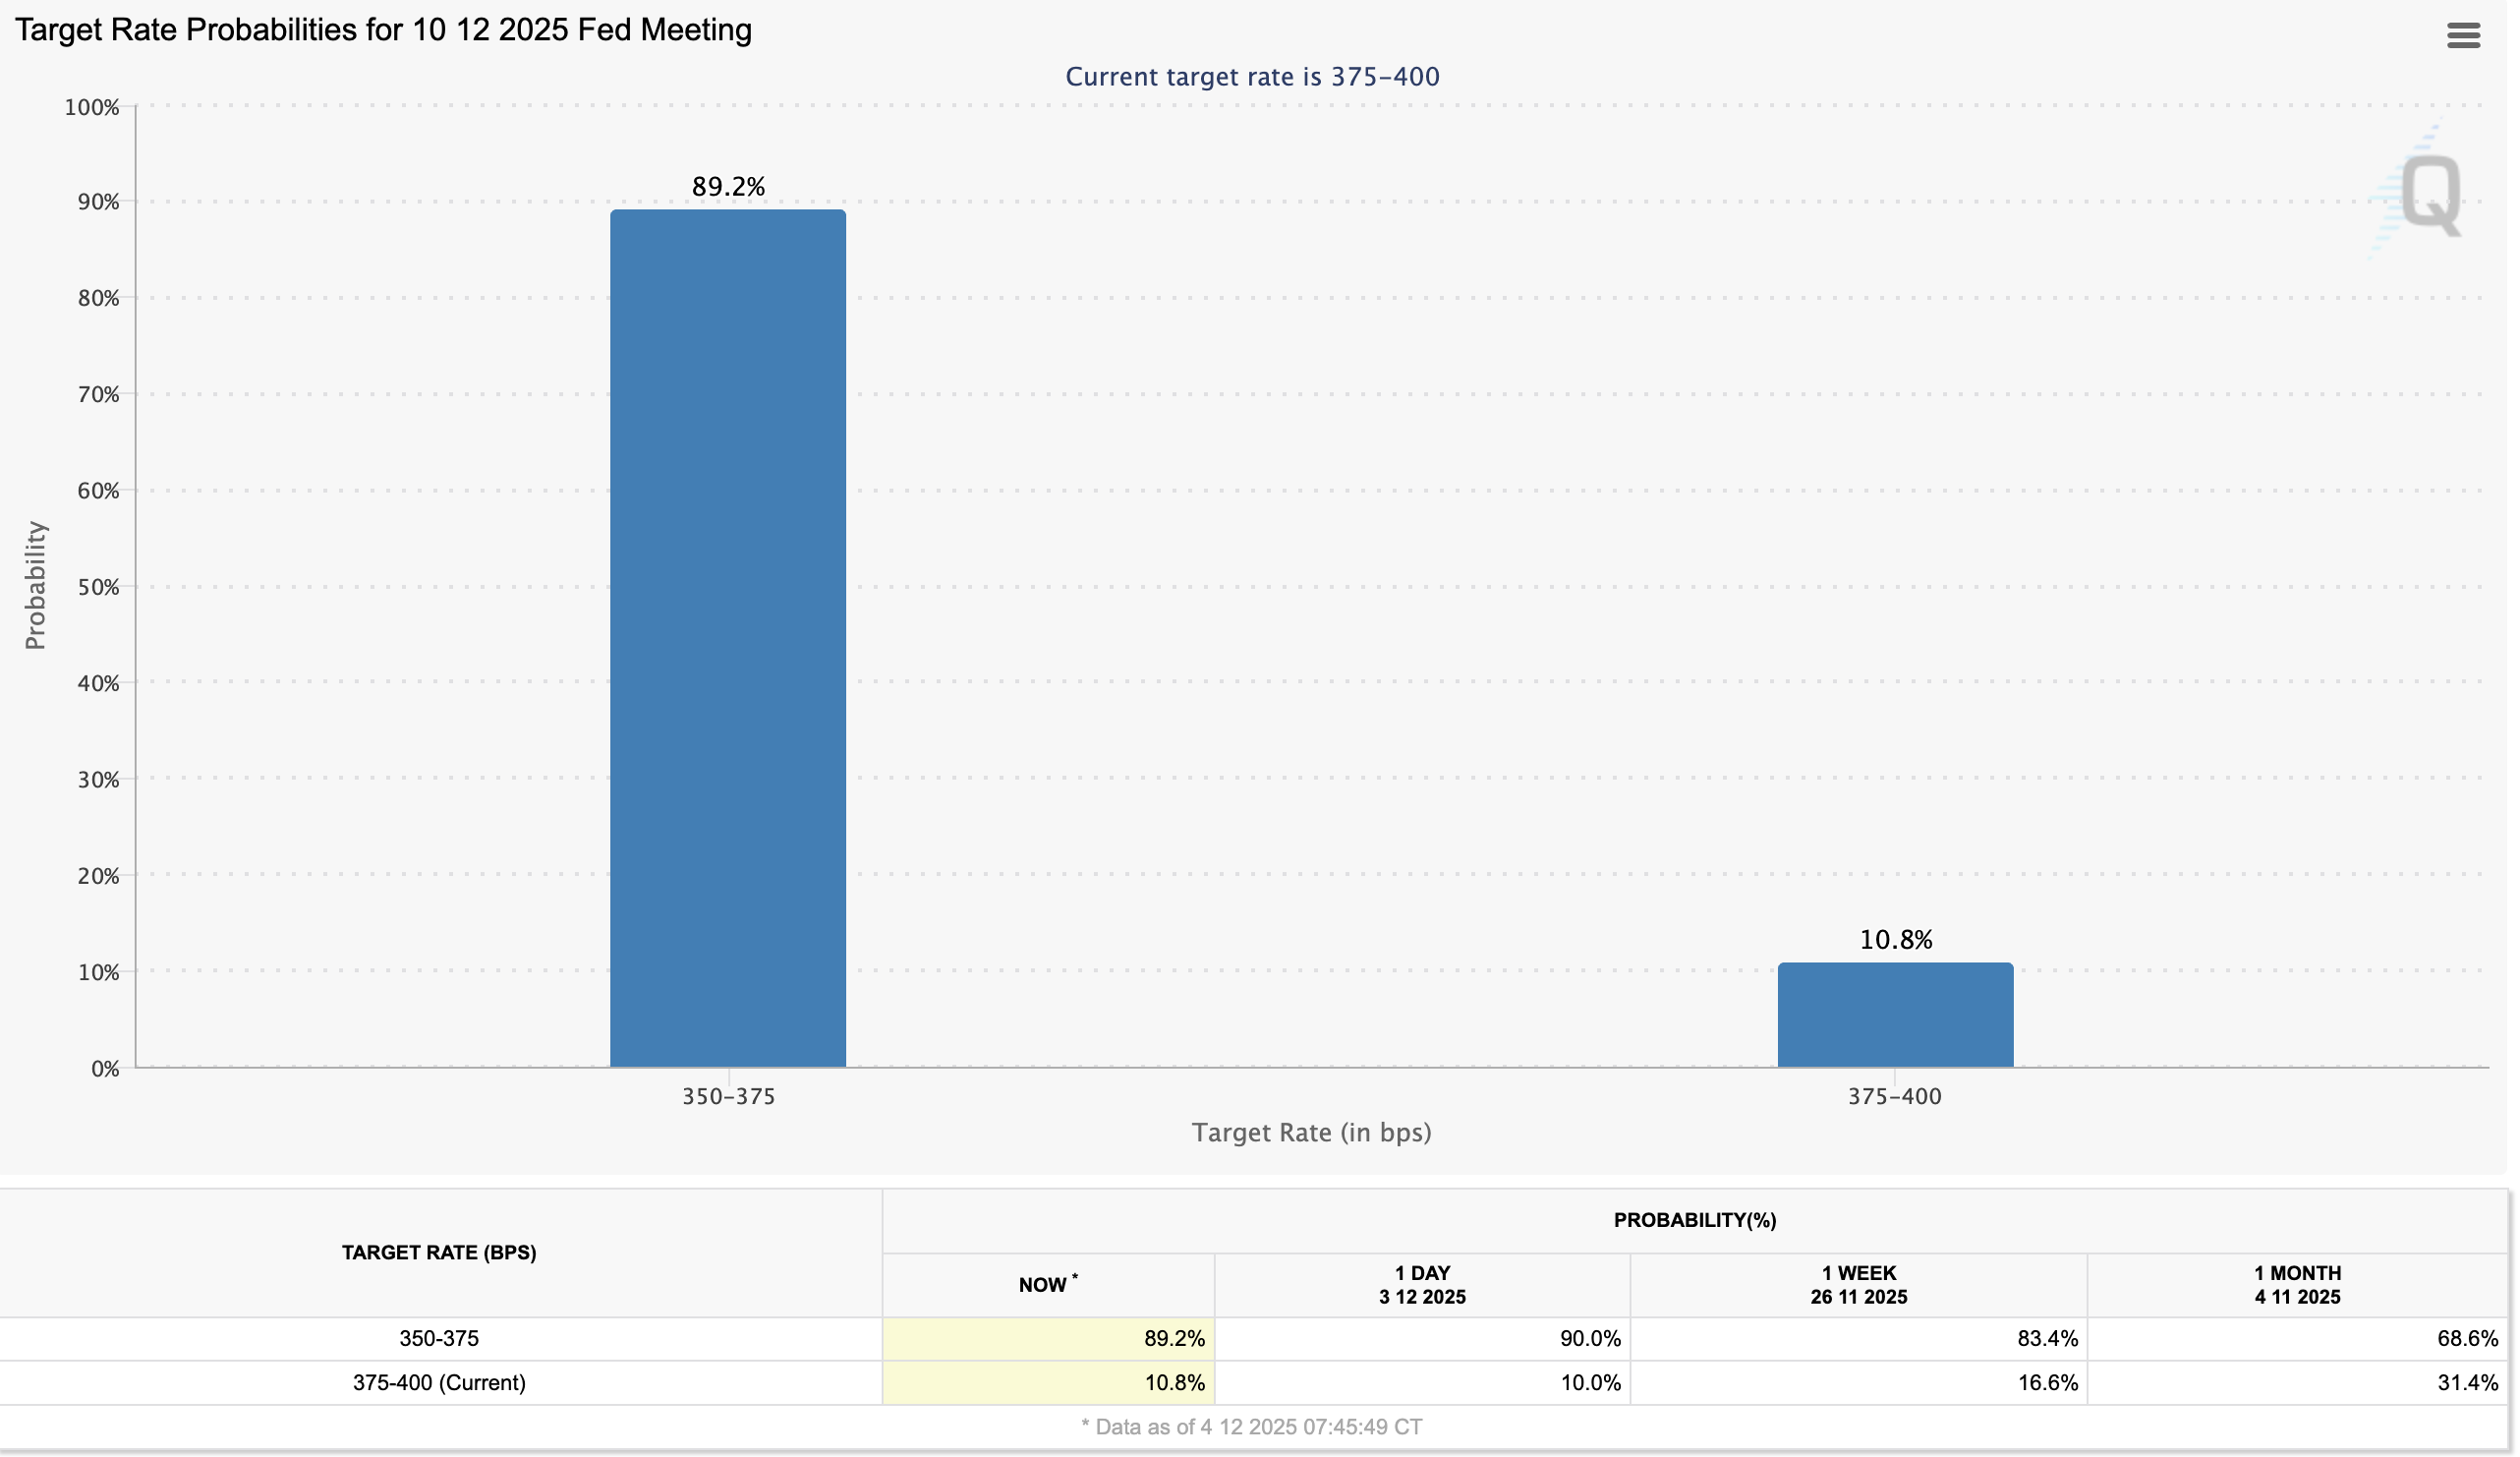This screenshot has width=2520, height=1457.
Task: Click the 350-375 probability bar
Action: [727, 638]
